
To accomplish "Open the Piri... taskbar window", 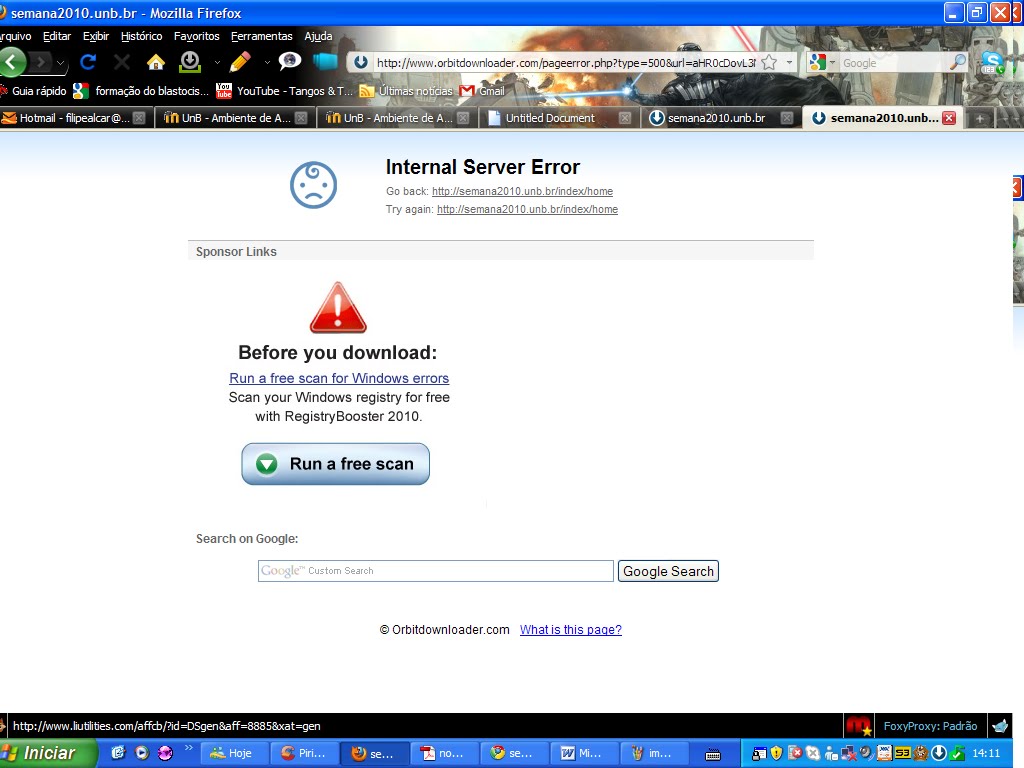I will [305, 753].
